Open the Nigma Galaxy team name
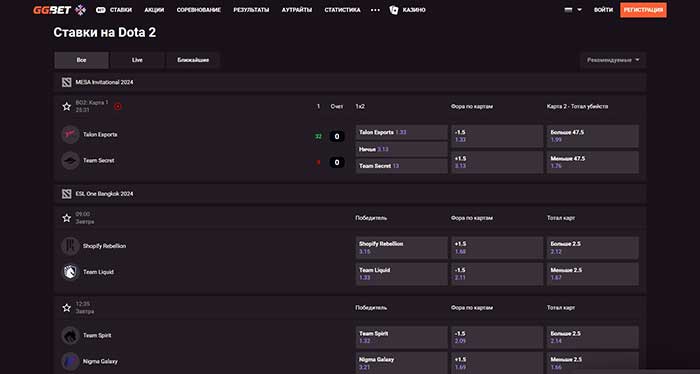The height and width of the screenshot is (374, 700). tap(100, 362)
